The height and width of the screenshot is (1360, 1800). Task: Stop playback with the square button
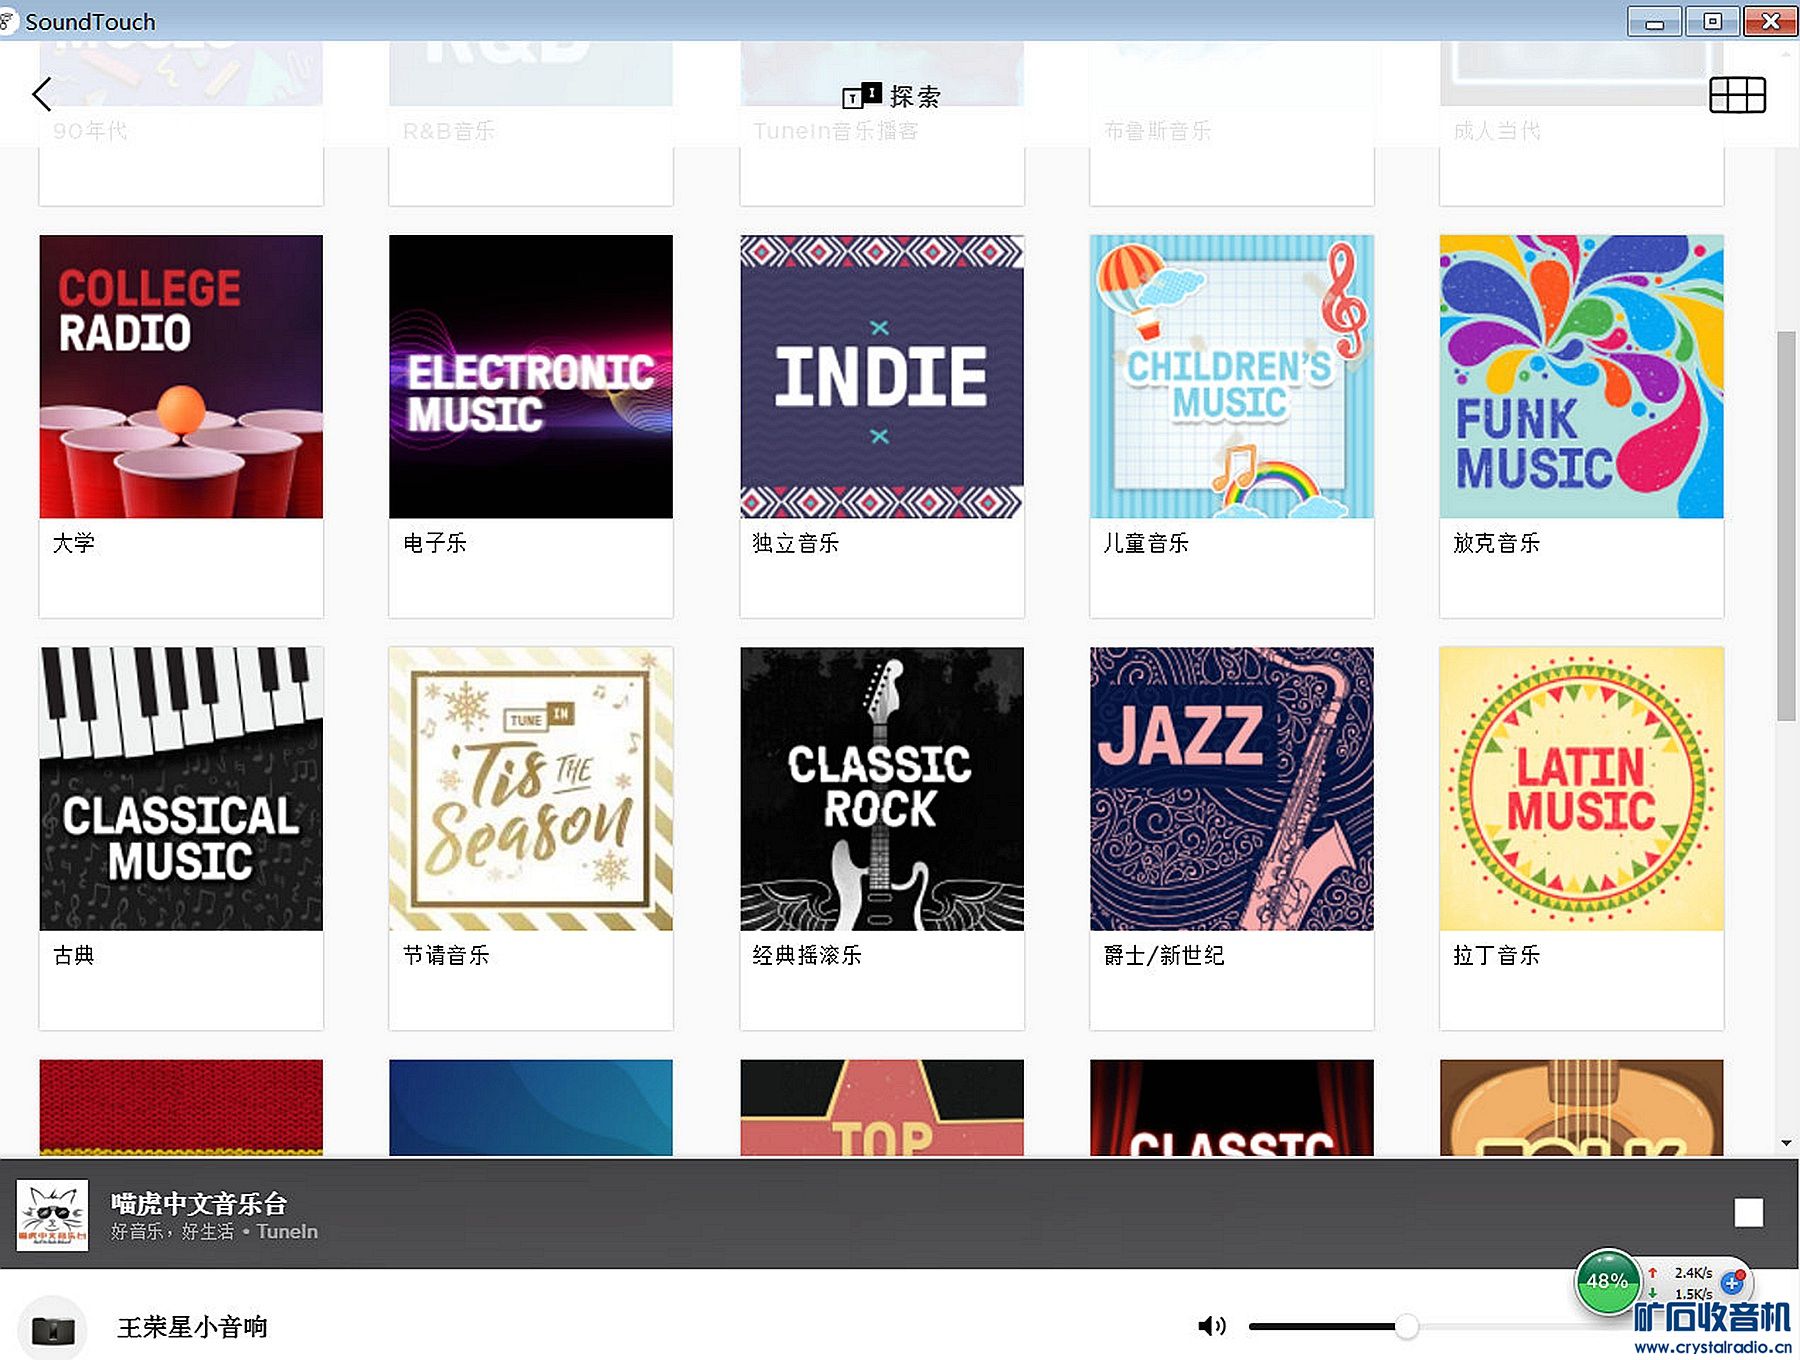tap(1748, 1212)
